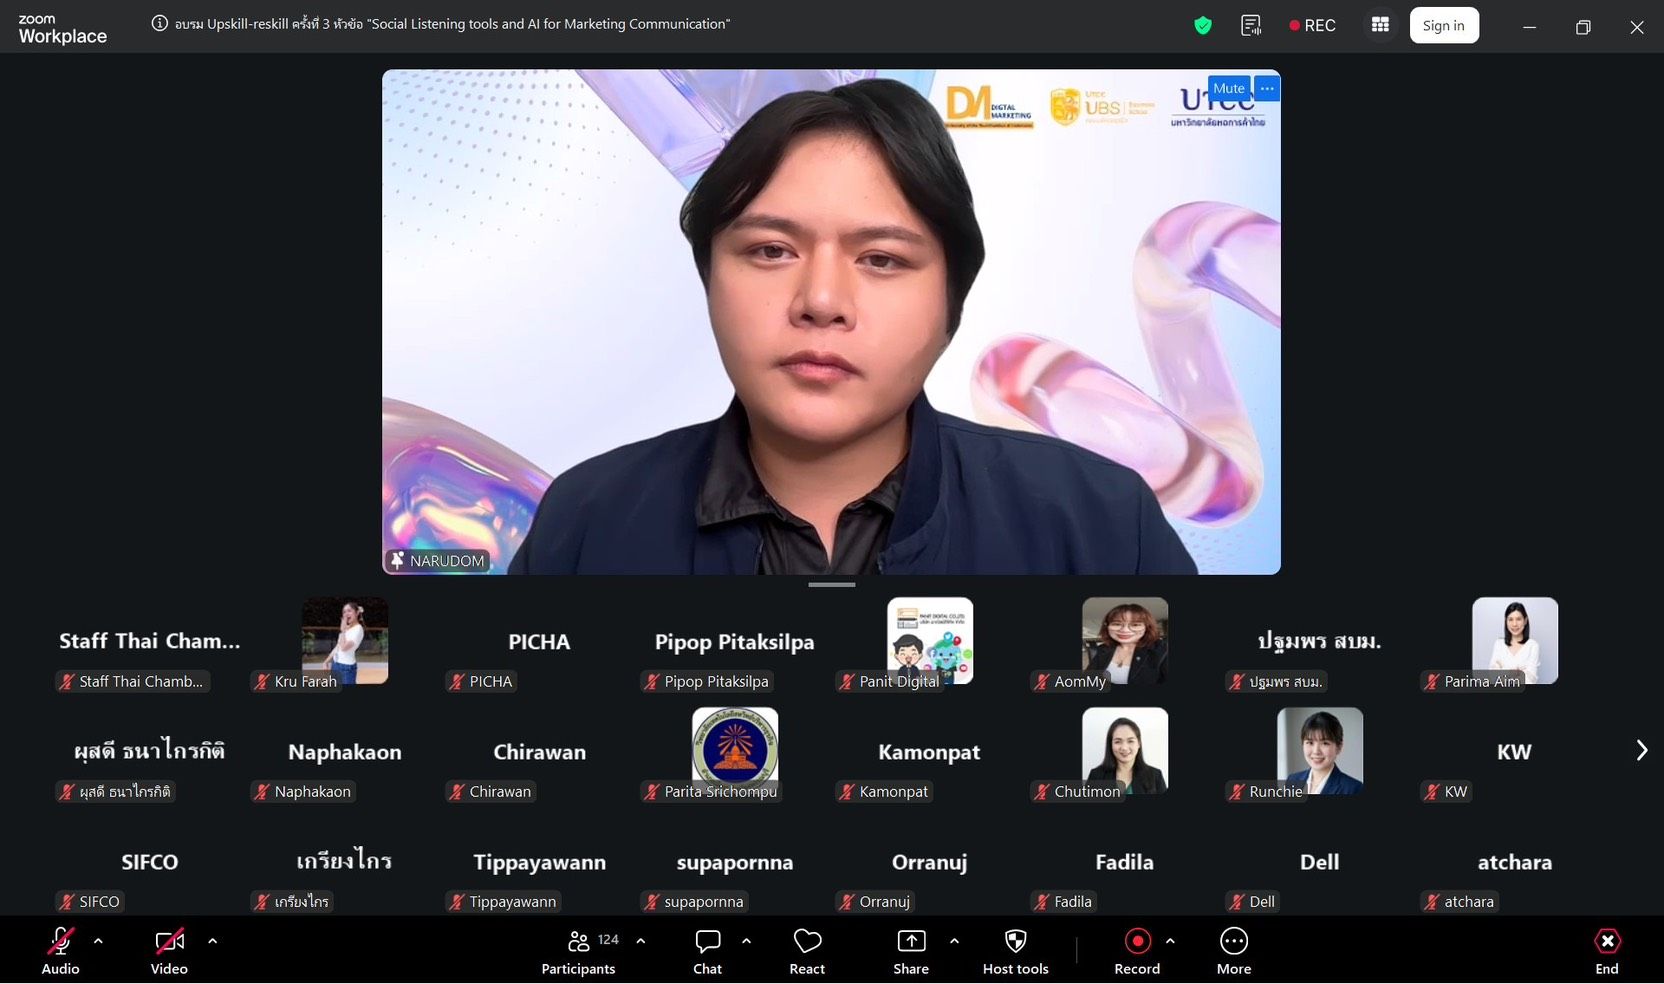Expand the Share options arrow
The image size is (1664, 984).
pos(954,941)
